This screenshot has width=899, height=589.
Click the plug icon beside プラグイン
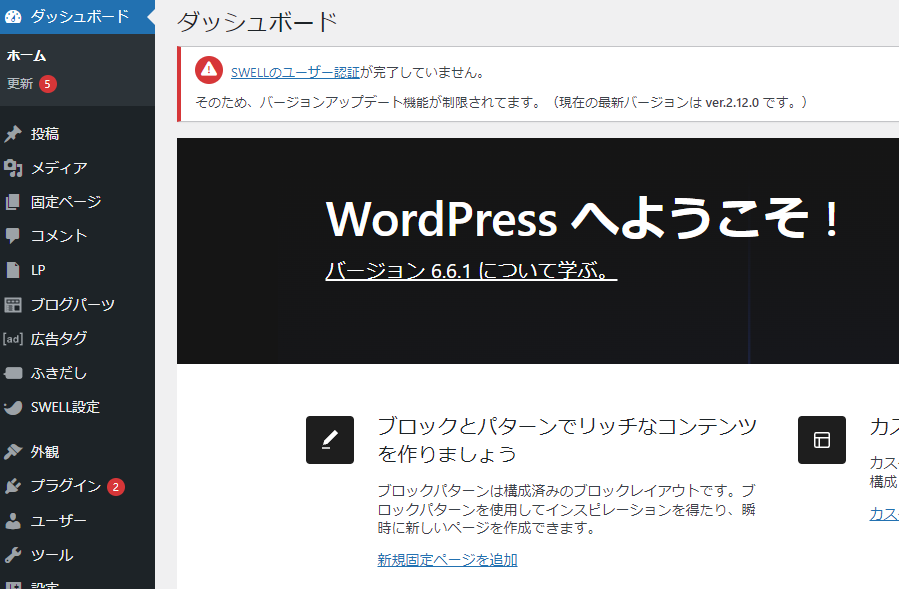click(13, 486)
